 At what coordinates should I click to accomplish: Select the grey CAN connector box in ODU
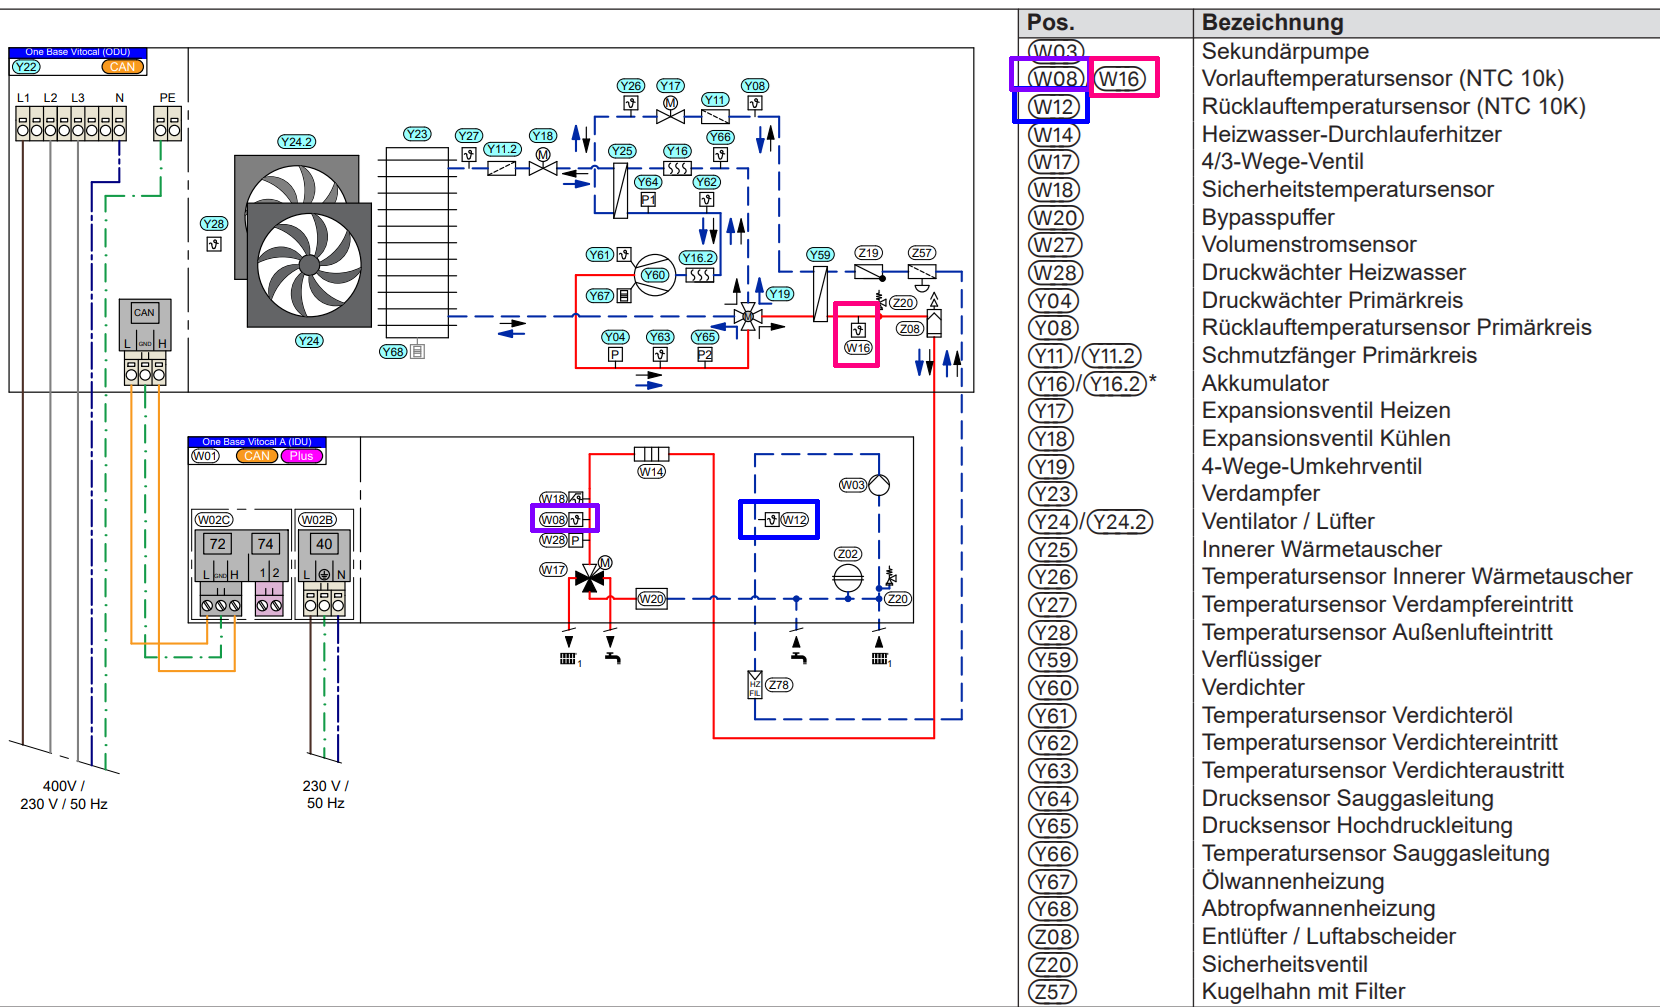(145, 325)
